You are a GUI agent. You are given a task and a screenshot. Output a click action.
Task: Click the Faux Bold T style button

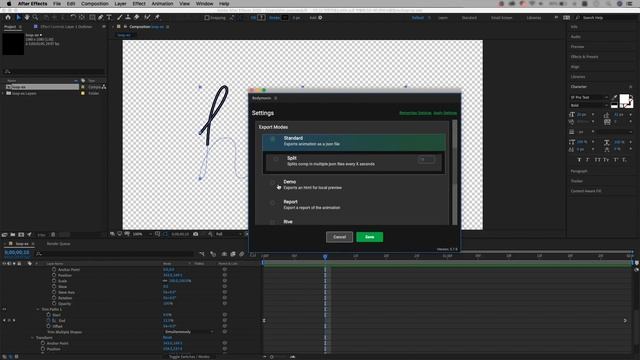pyautogui.click(x=579, y=160)
